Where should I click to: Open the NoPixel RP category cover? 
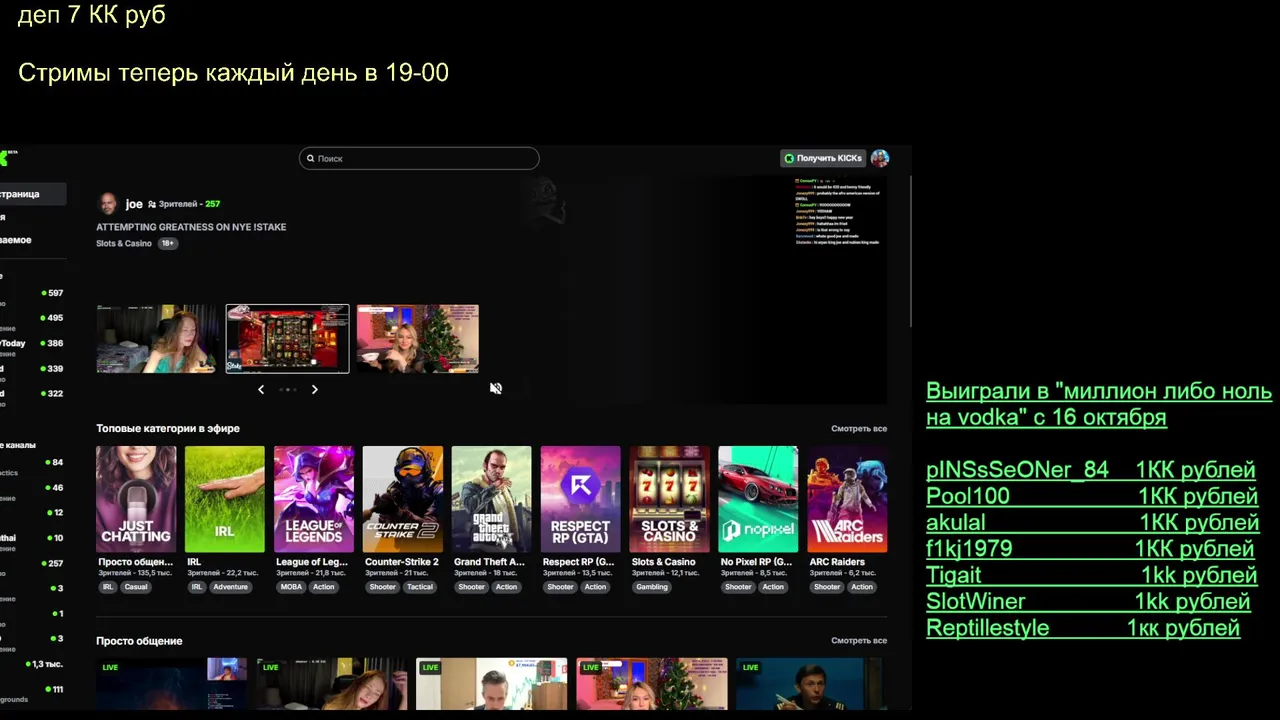coord(758,499)
